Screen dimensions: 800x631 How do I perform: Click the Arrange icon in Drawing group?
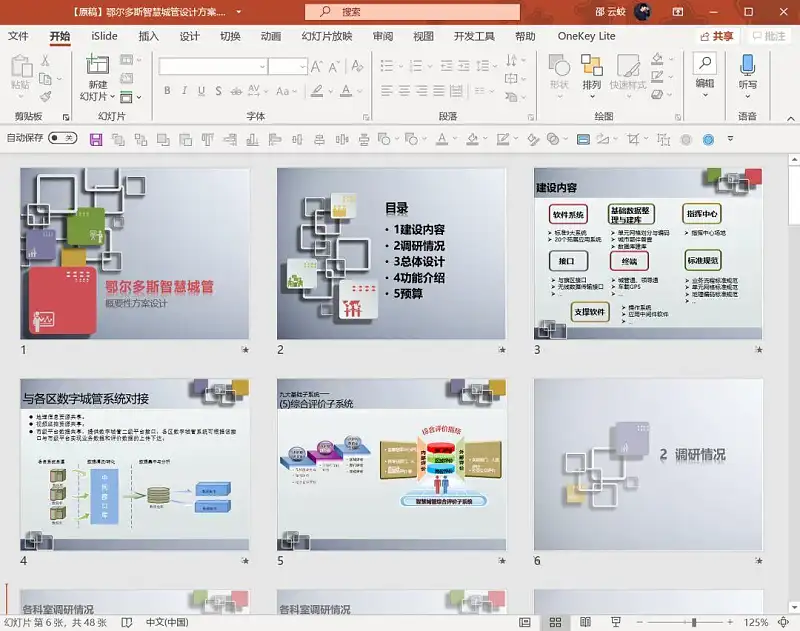pos(592,65)
